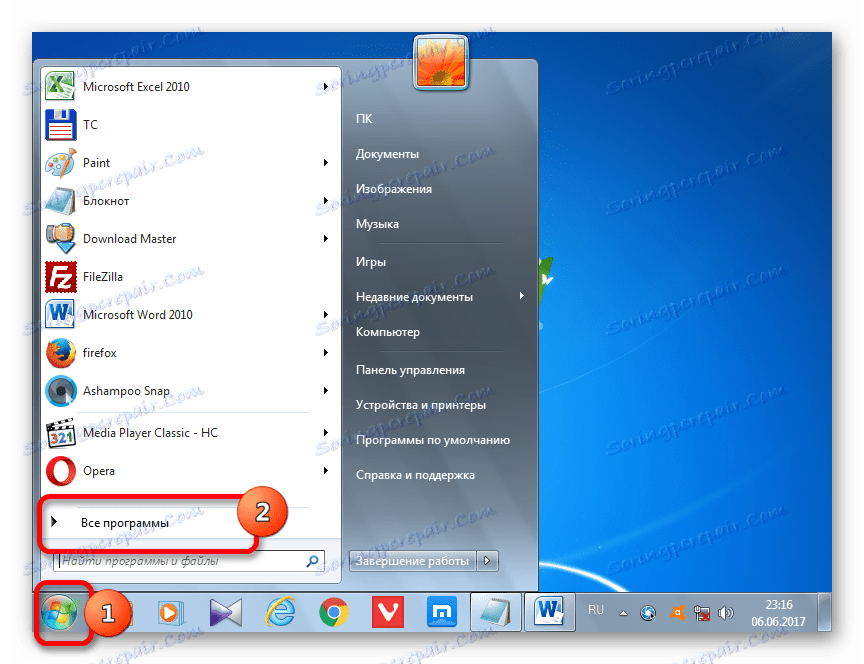
Task: Click RU language indicator
Action: point(596,610)
